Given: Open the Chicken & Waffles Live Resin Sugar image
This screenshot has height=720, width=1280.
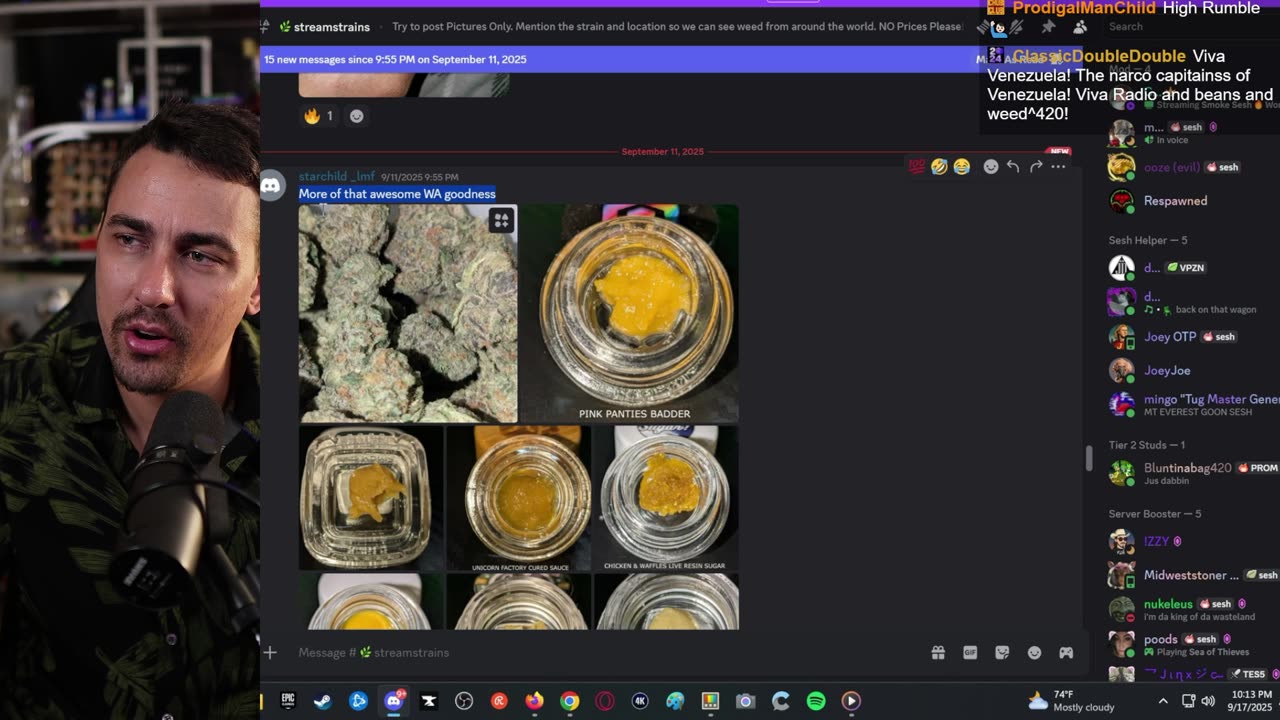Looking at the screenshot, I should [x=667, y=498].
